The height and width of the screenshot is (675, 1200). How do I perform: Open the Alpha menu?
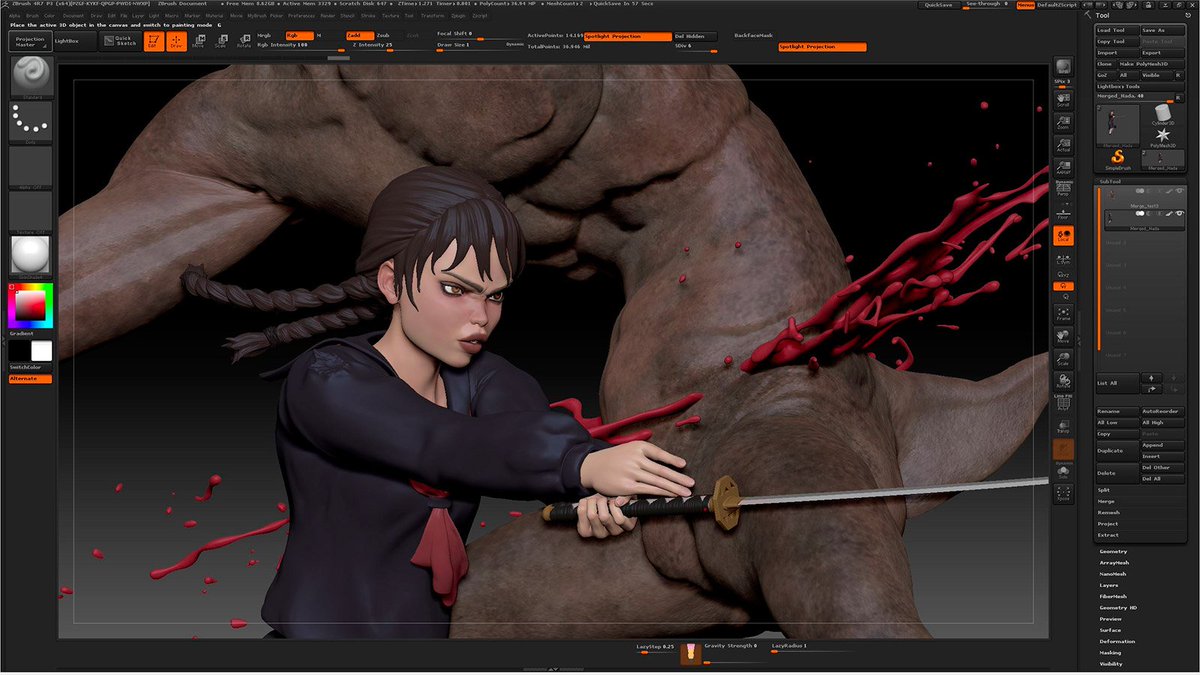tap(16, 16)
